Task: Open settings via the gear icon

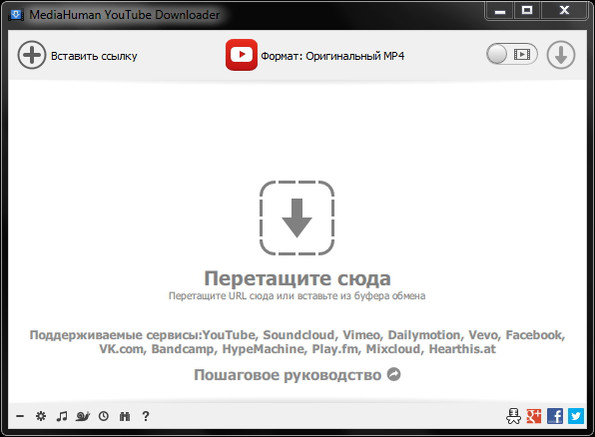Action: (41, 416)
